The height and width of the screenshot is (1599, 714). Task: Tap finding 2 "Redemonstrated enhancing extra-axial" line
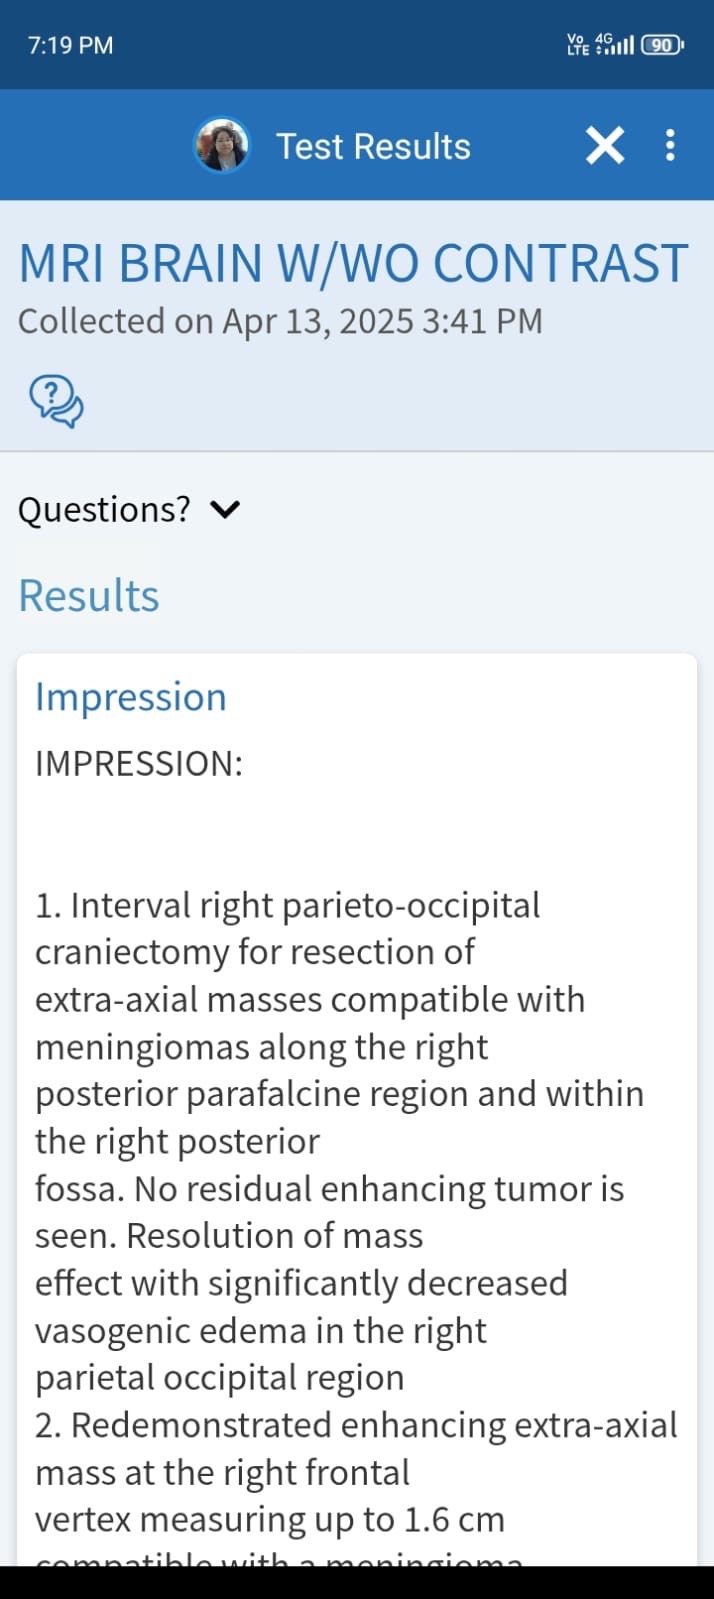click(x=356, y=1425)
